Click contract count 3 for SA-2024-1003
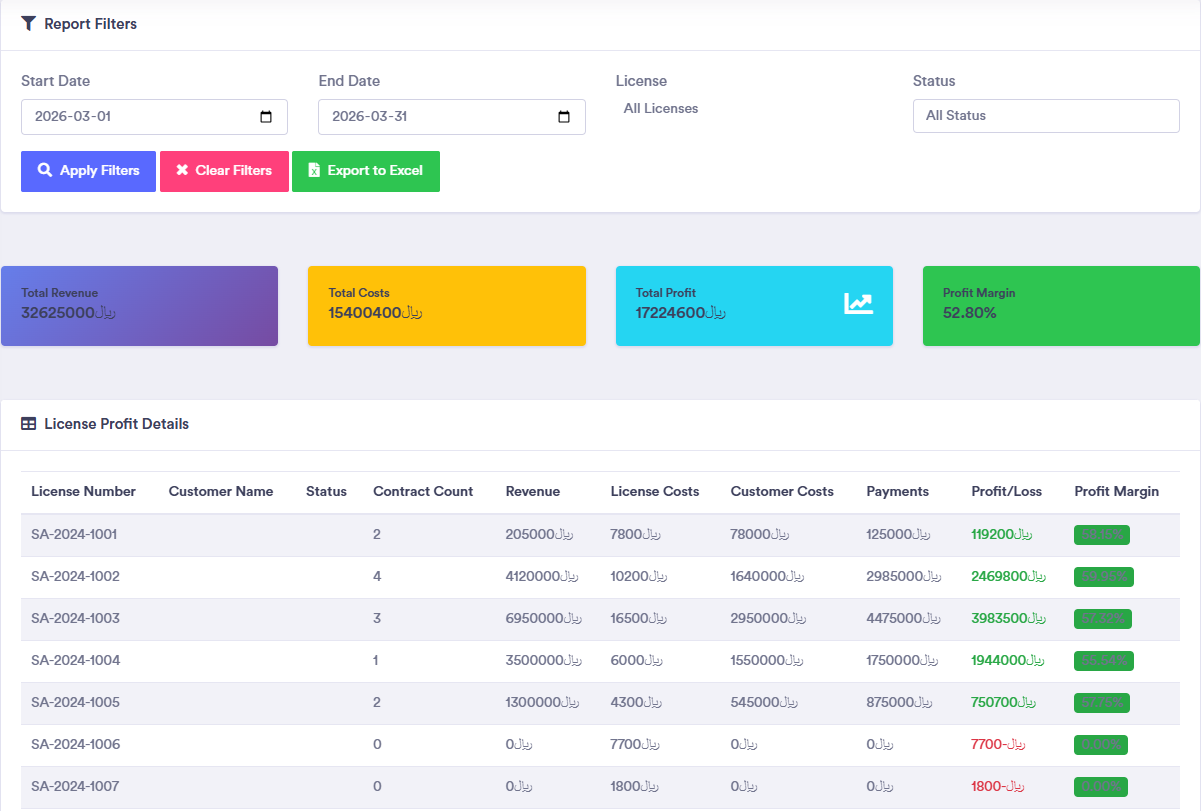The height and width of the screenshot is (811, 1201). coord(377,619)
